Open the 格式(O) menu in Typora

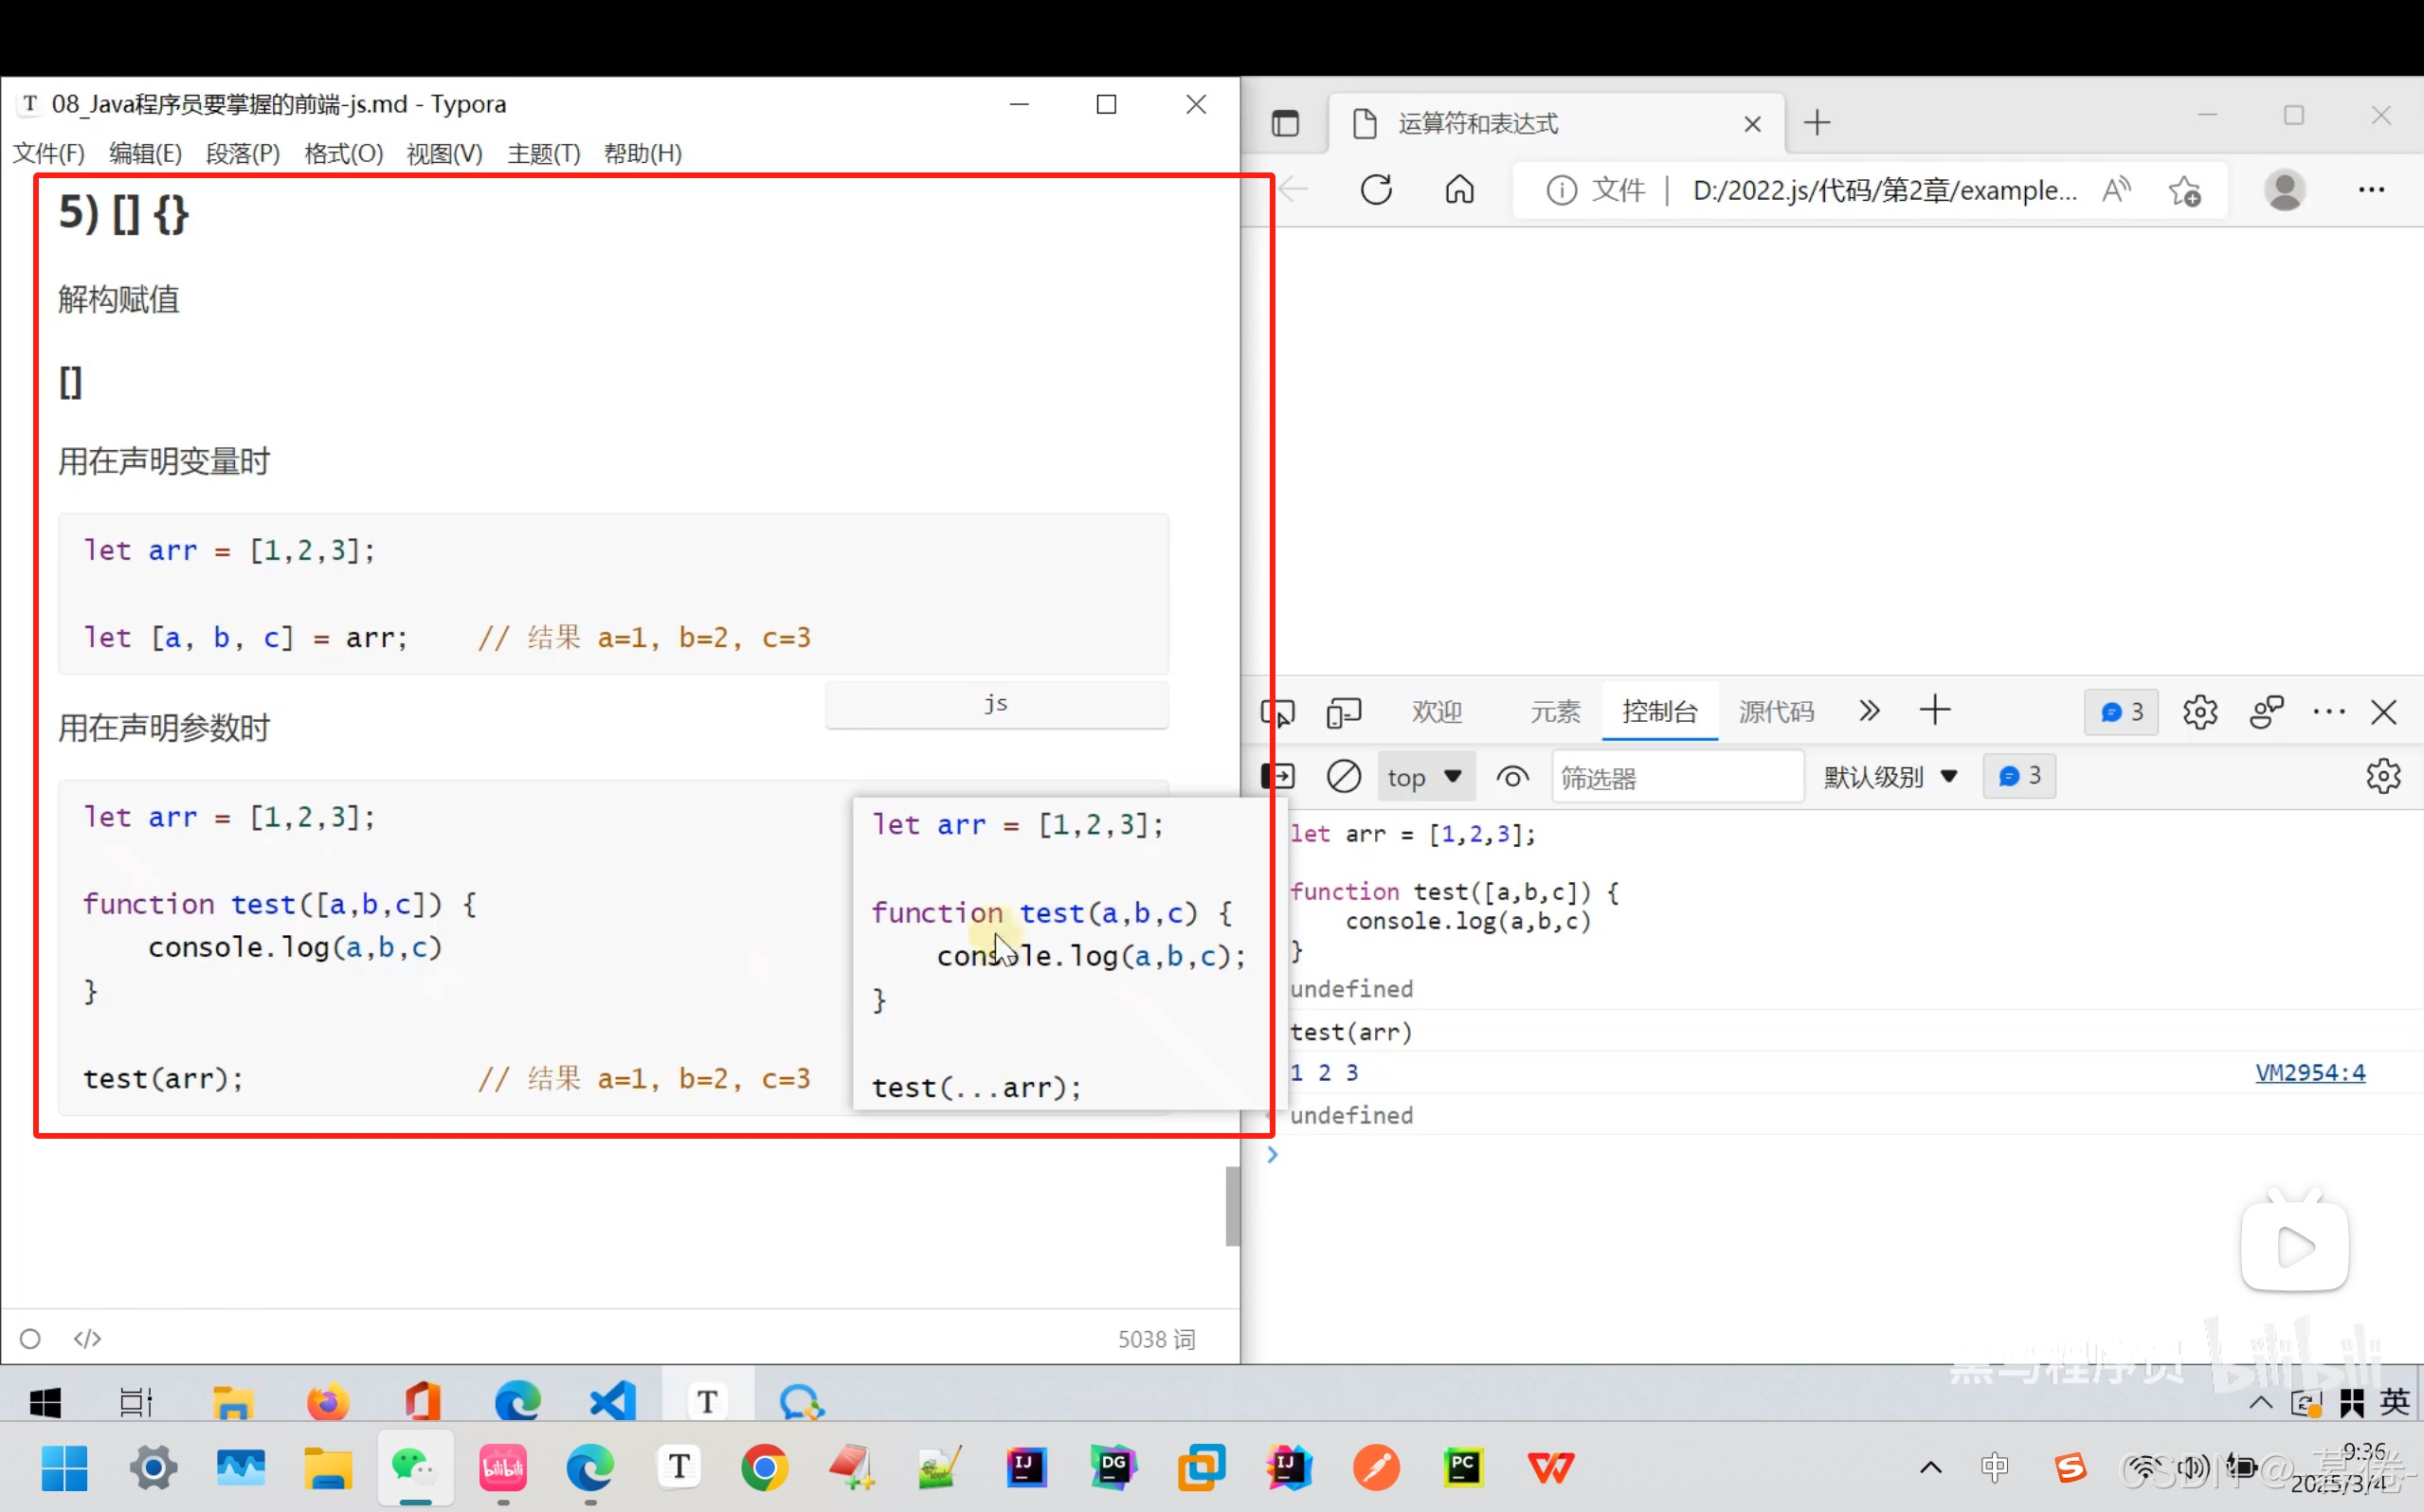point(342,153)
